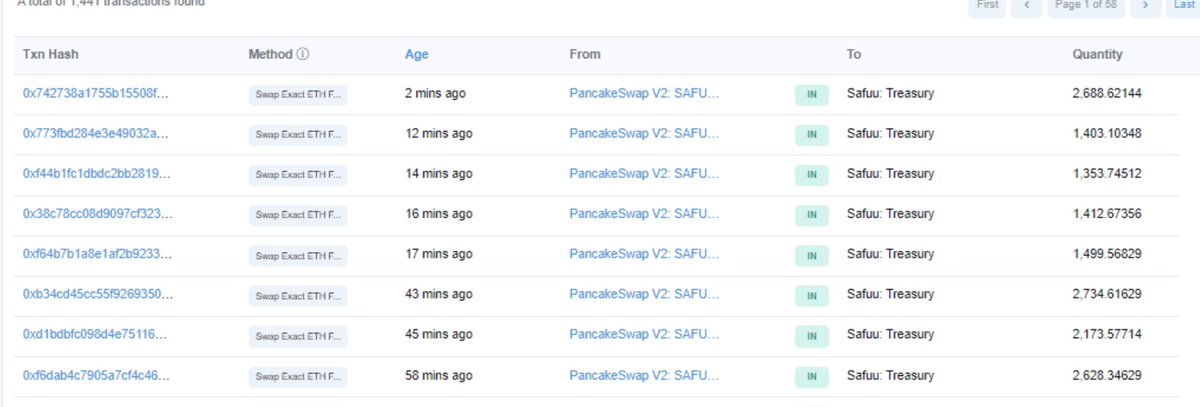This screenshot has width=1200, height=407.
Task: Click Swap Exact ETH method badge, 58 mins ago row
Action: pos(298,377)
